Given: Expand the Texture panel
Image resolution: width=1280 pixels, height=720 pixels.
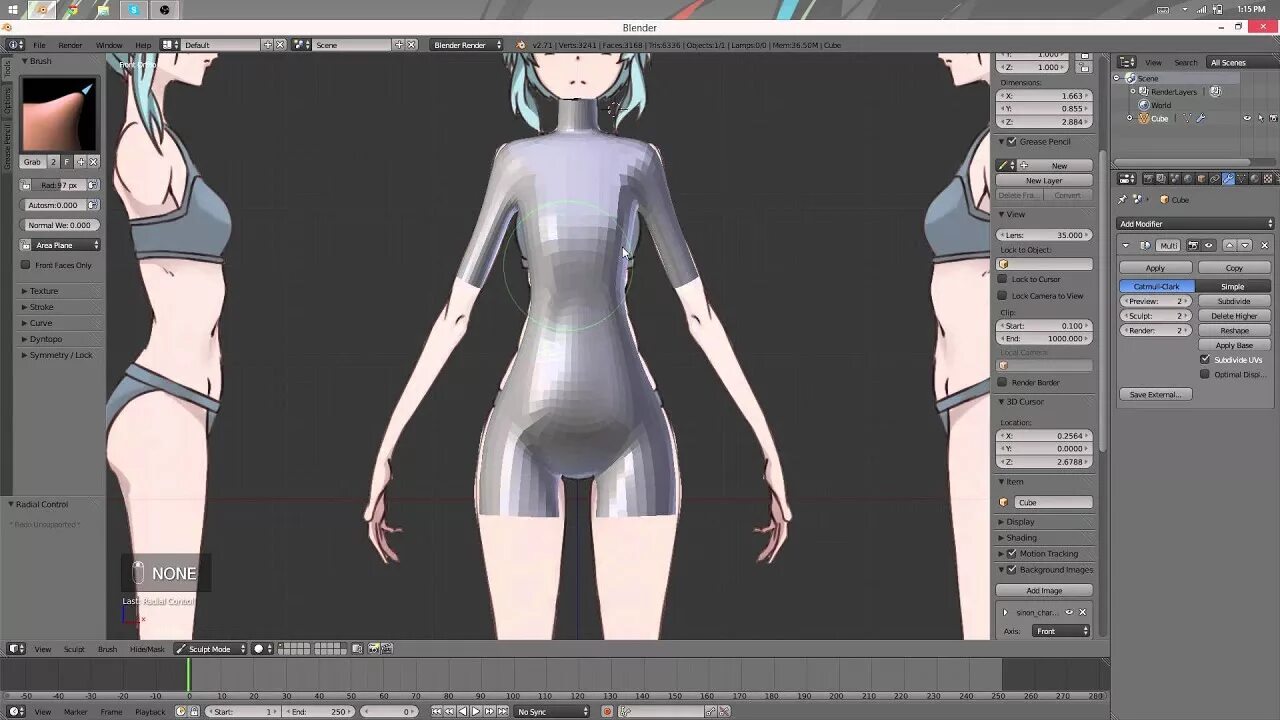Looking at the screenshot, I should 44,291.
